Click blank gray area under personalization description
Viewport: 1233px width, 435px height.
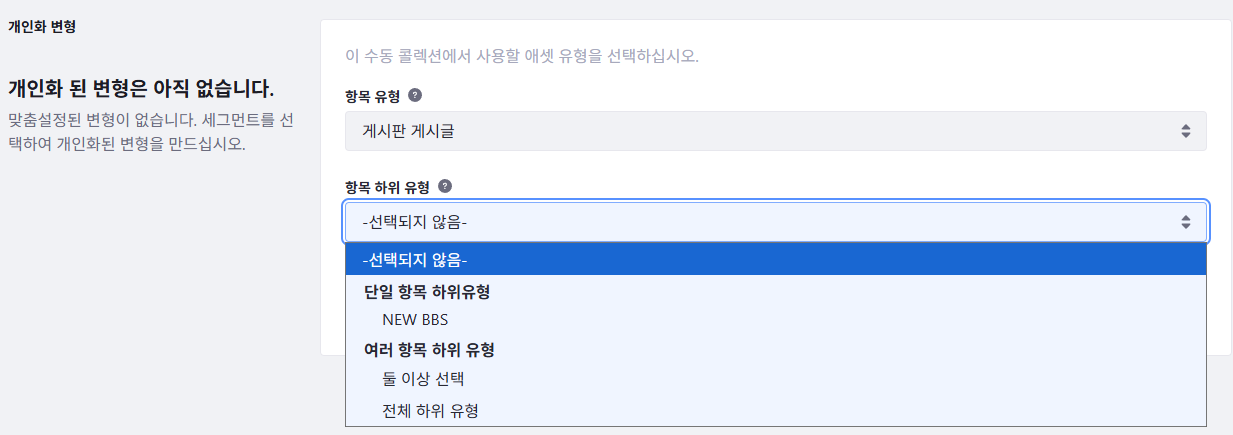click(x=150, y=300)
